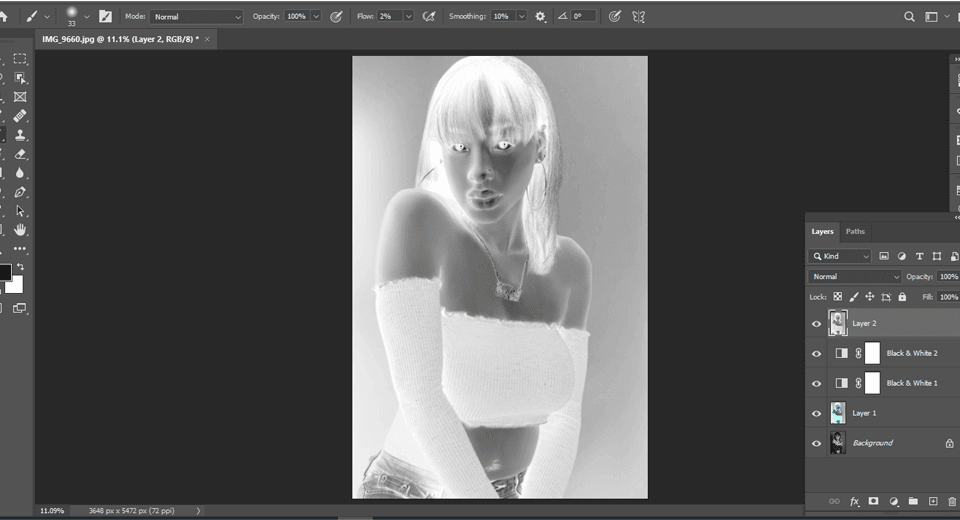Filter for pixel layers
This screenshot has height=520, width=960.
(x=884, y=256)
